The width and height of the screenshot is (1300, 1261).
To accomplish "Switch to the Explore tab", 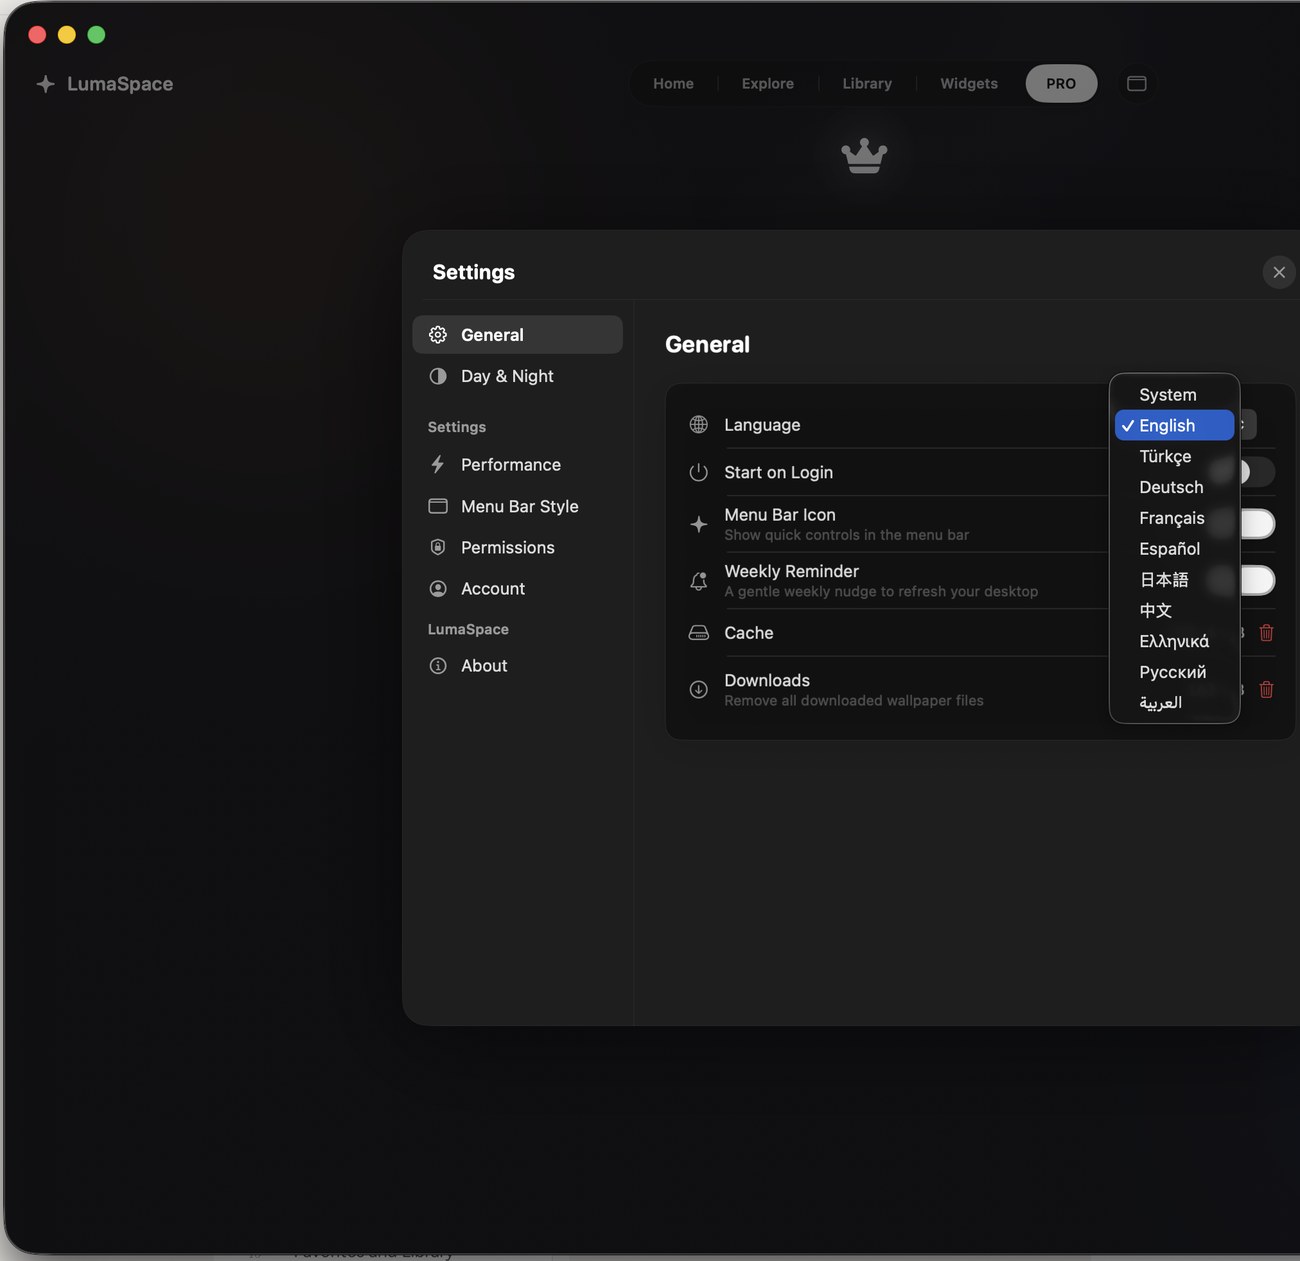I will tap(768, 84).
